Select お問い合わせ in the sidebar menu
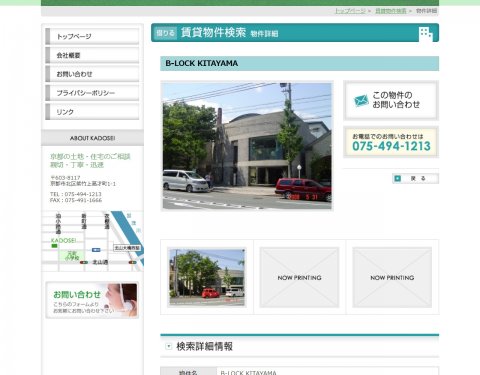Image resolution: width=480 pixels, height=375 pixels. (92, 74)
